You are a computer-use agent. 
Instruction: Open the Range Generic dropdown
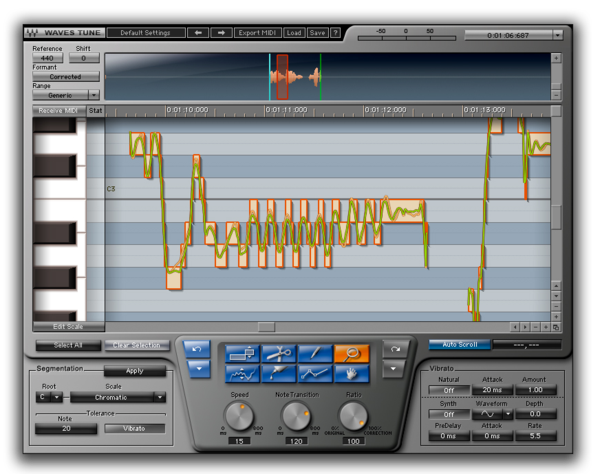coord(94,95)
